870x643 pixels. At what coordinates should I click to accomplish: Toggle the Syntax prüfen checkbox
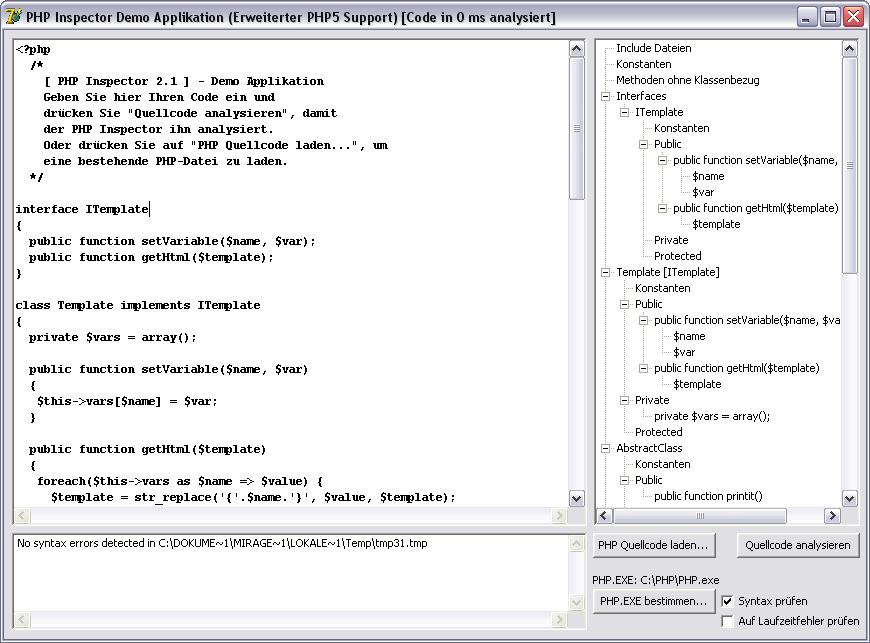(727, 601)
